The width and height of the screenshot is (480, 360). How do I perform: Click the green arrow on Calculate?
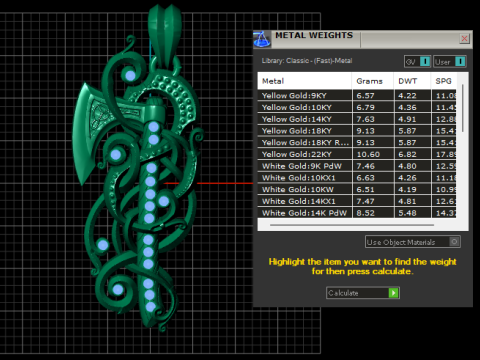click(394, 293)
